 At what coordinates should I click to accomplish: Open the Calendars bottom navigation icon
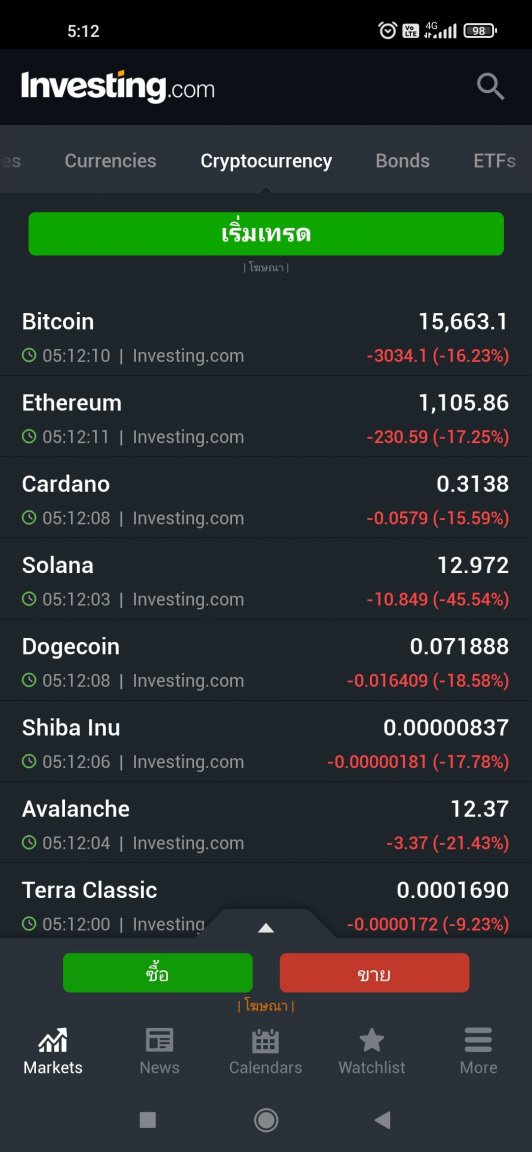[265, 1040]
